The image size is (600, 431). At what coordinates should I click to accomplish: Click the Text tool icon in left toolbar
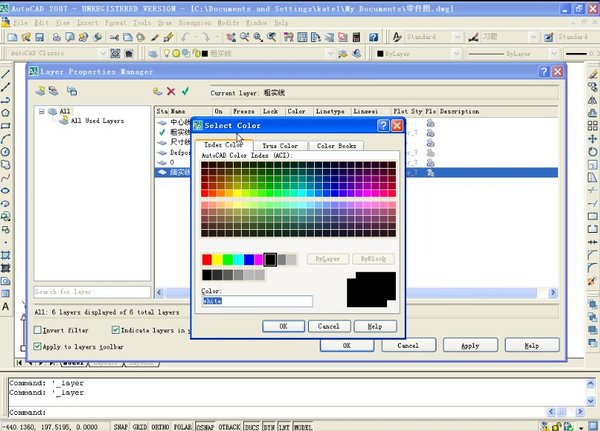[7, 308]
